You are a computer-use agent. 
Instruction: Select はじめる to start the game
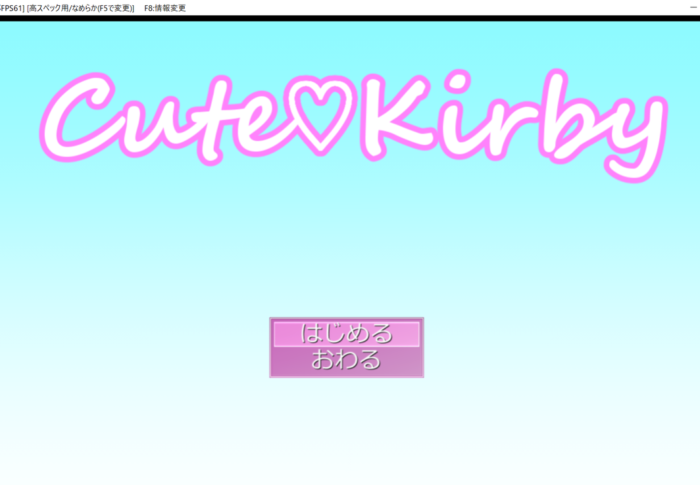(x=346, y=334)
